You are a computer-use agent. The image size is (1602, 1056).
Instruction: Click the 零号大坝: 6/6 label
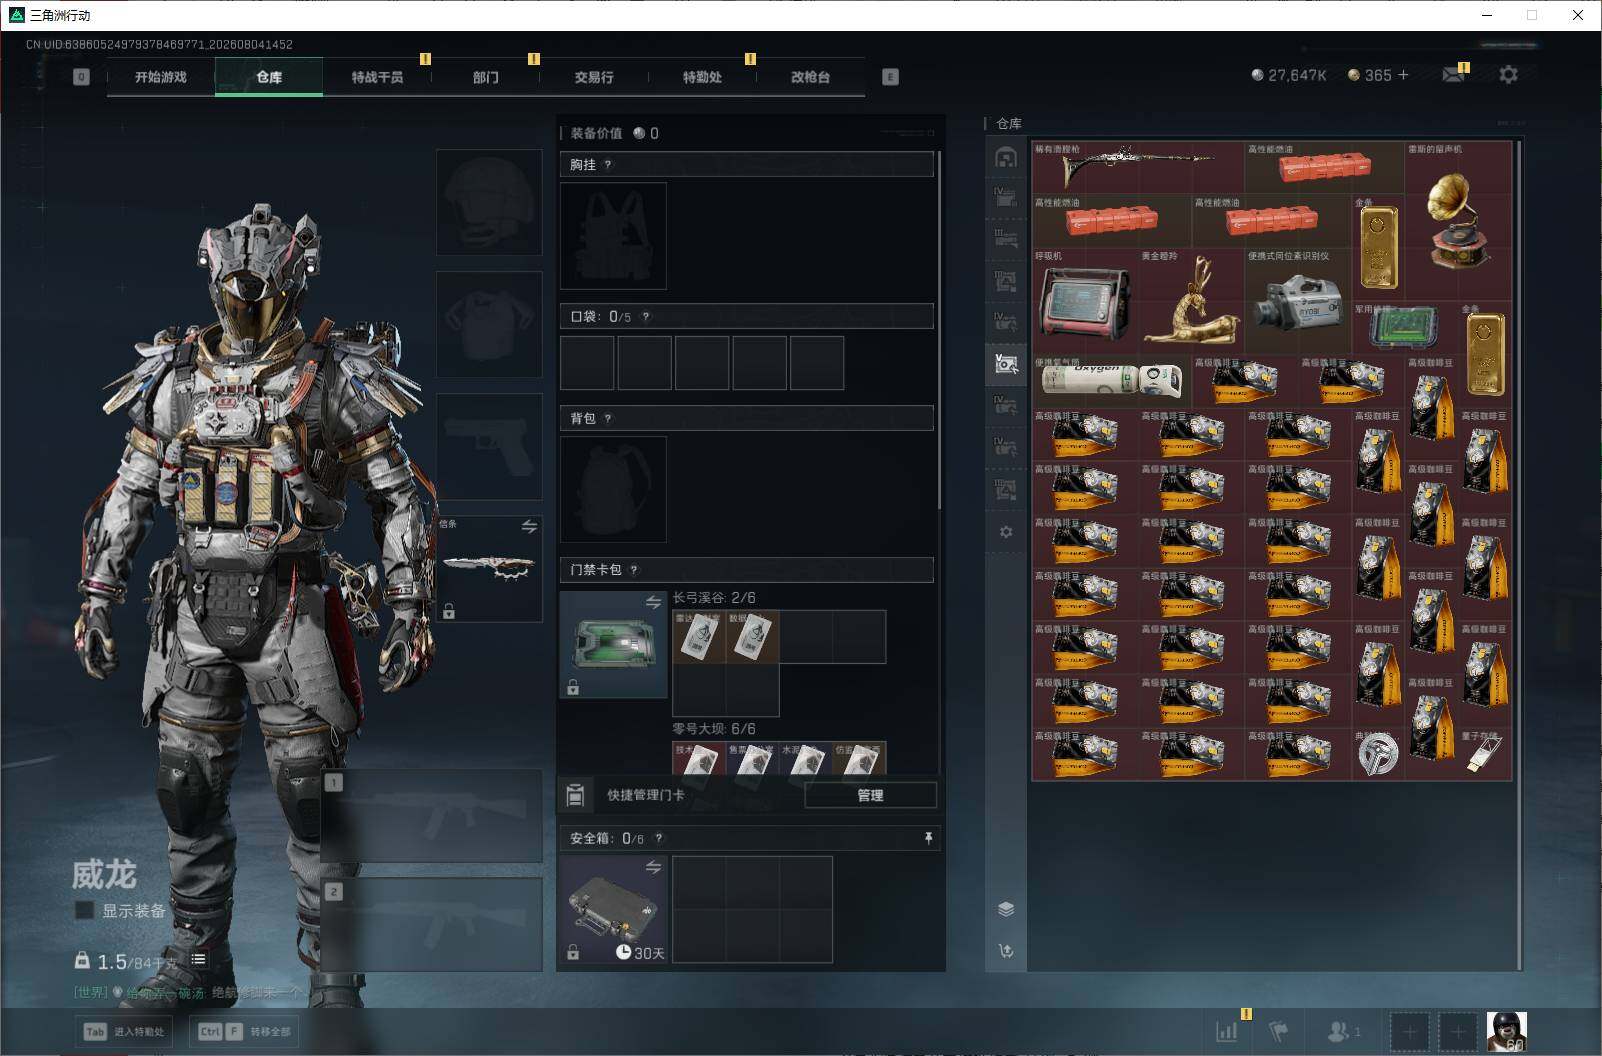pos(714,729)
